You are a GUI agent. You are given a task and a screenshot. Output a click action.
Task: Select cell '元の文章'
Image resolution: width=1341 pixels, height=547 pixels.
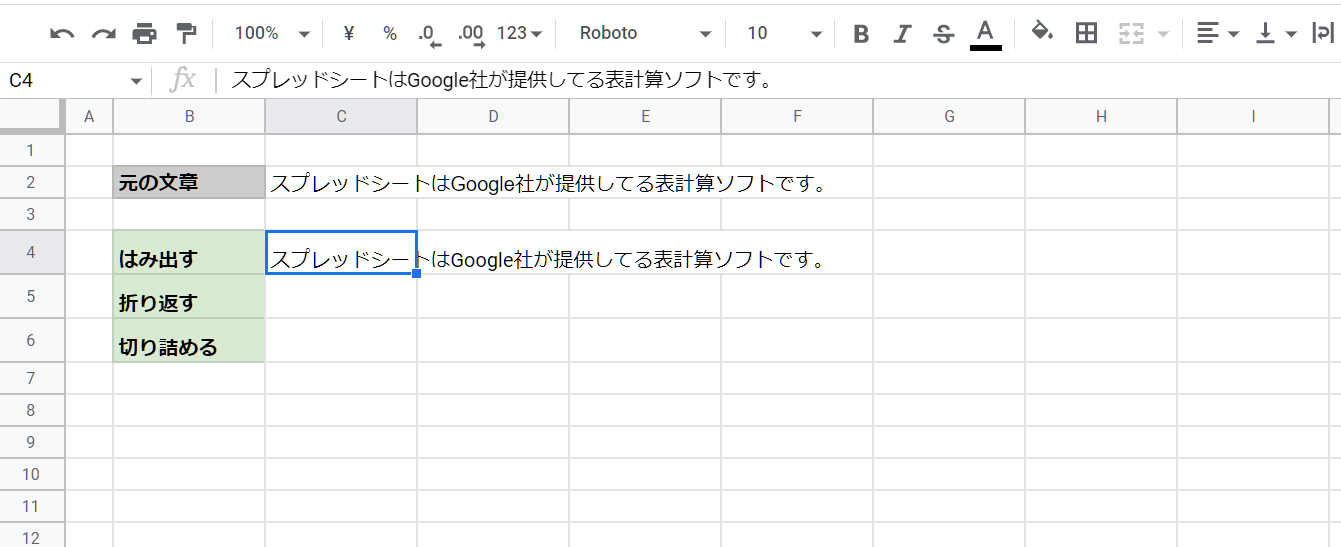189,182
